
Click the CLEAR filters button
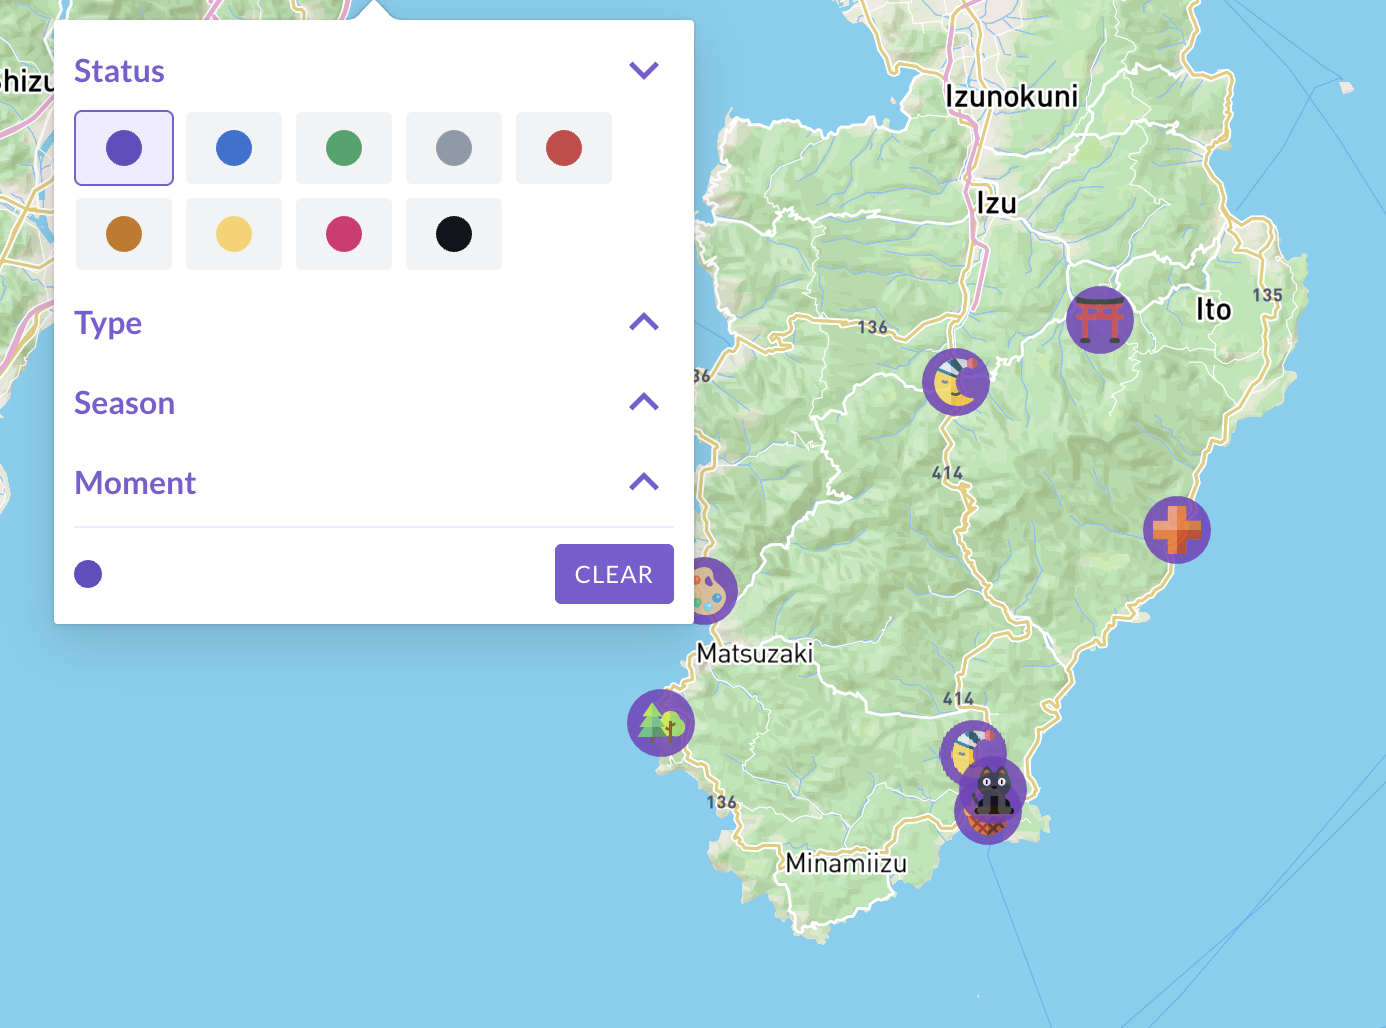(x=614, y=574)
